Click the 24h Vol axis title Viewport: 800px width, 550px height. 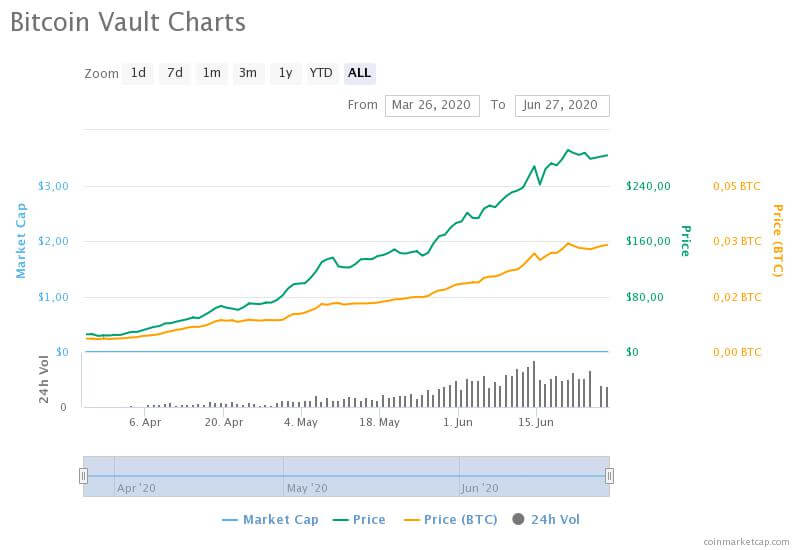[44, 379]
